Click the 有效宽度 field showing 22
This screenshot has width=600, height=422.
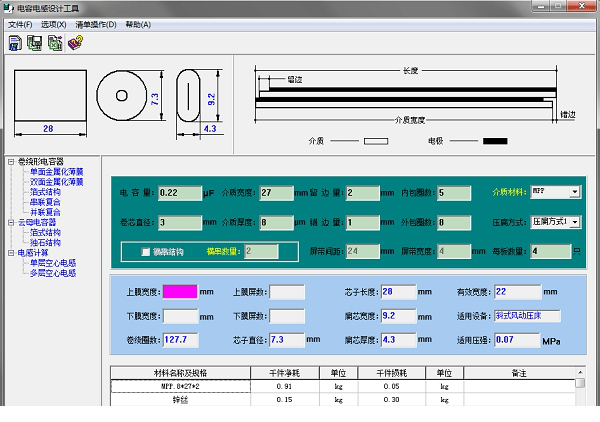coord(518,292)
